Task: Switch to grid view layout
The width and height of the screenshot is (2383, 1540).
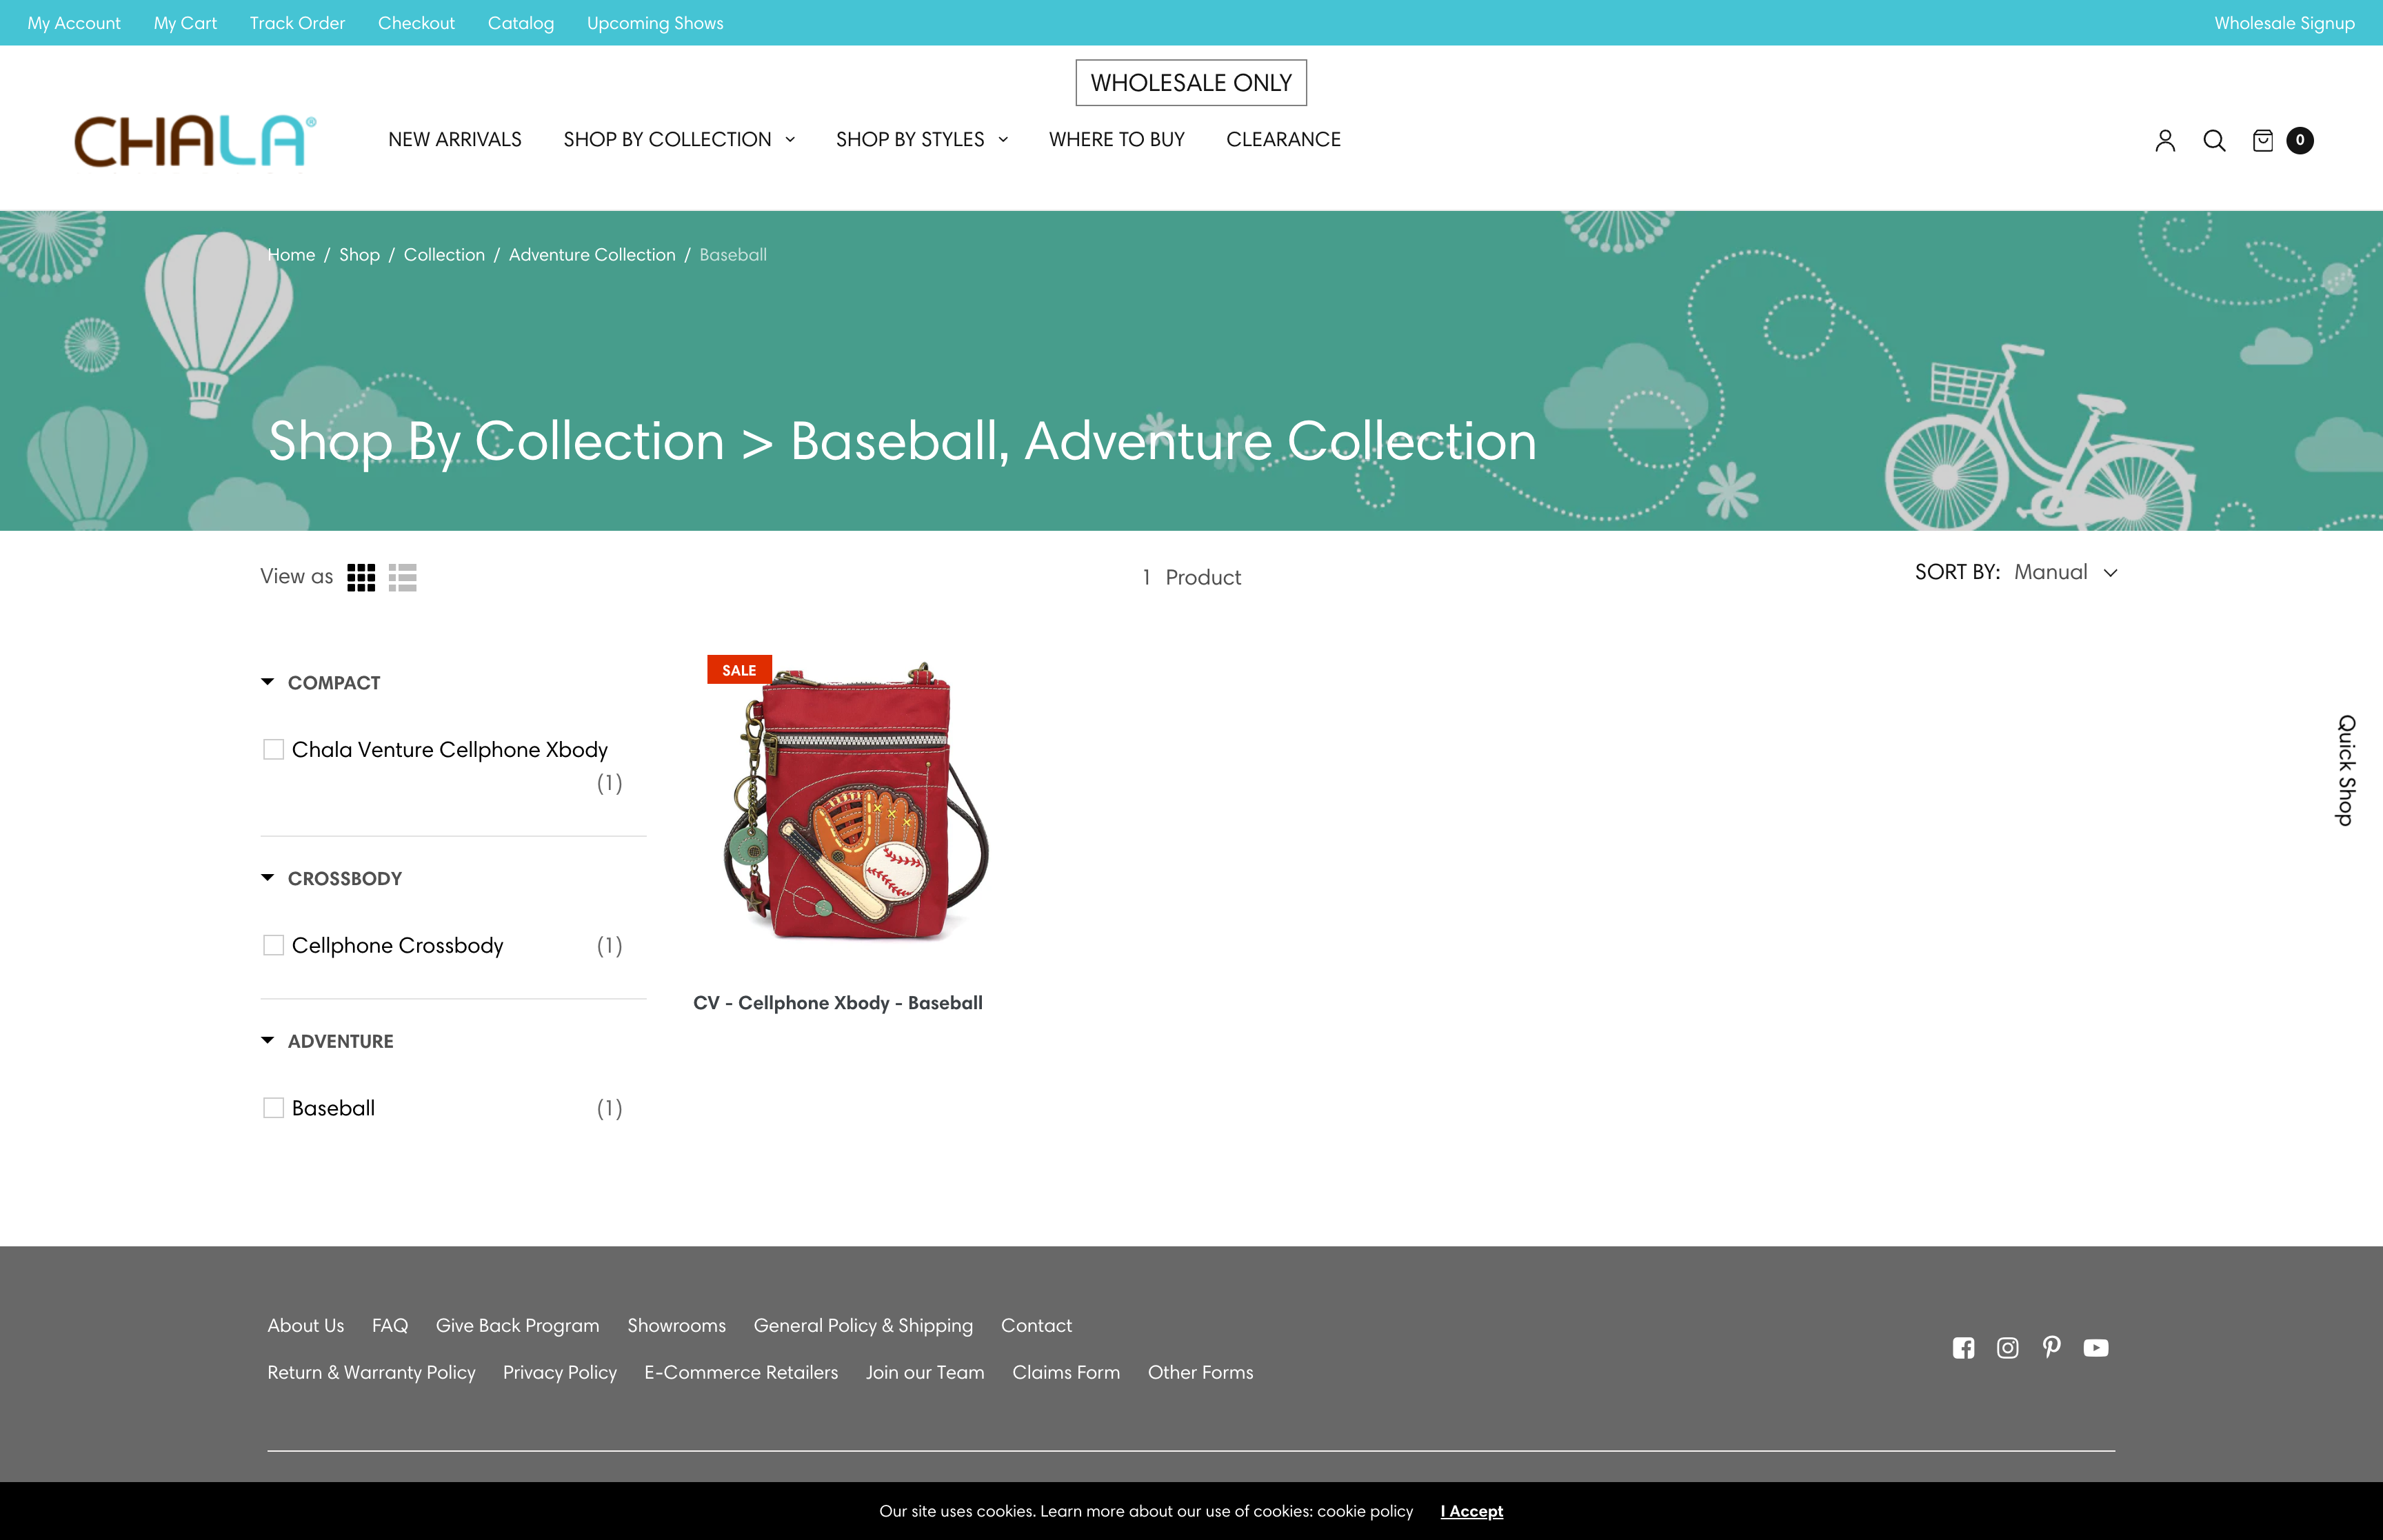Action: pyautogui.click(x=361, y=577)
